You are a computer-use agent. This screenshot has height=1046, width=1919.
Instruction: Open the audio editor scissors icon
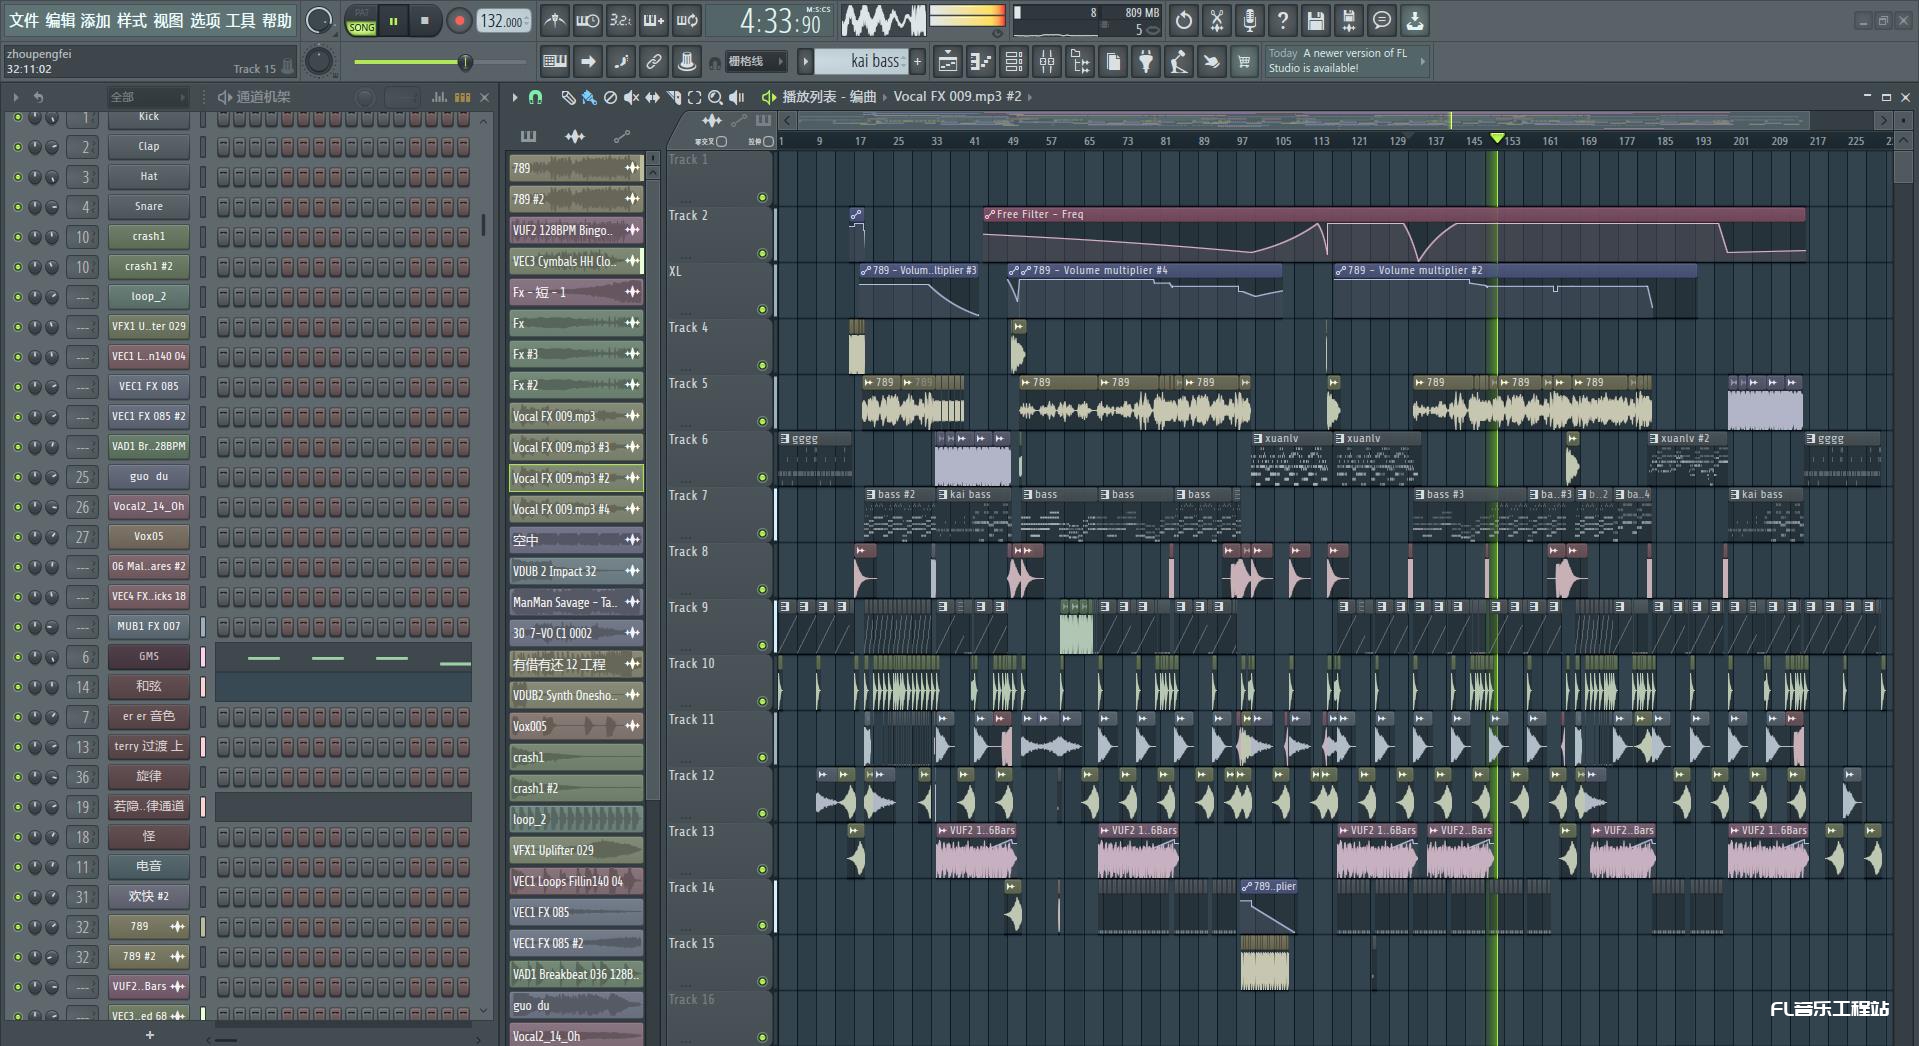pyautogui.click(x=1217, y=20)
